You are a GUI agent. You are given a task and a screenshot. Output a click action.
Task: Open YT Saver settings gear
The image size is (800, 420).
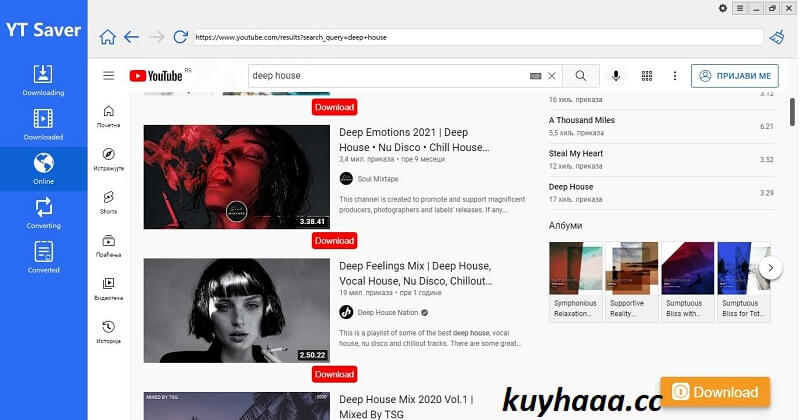click(722, 8)
